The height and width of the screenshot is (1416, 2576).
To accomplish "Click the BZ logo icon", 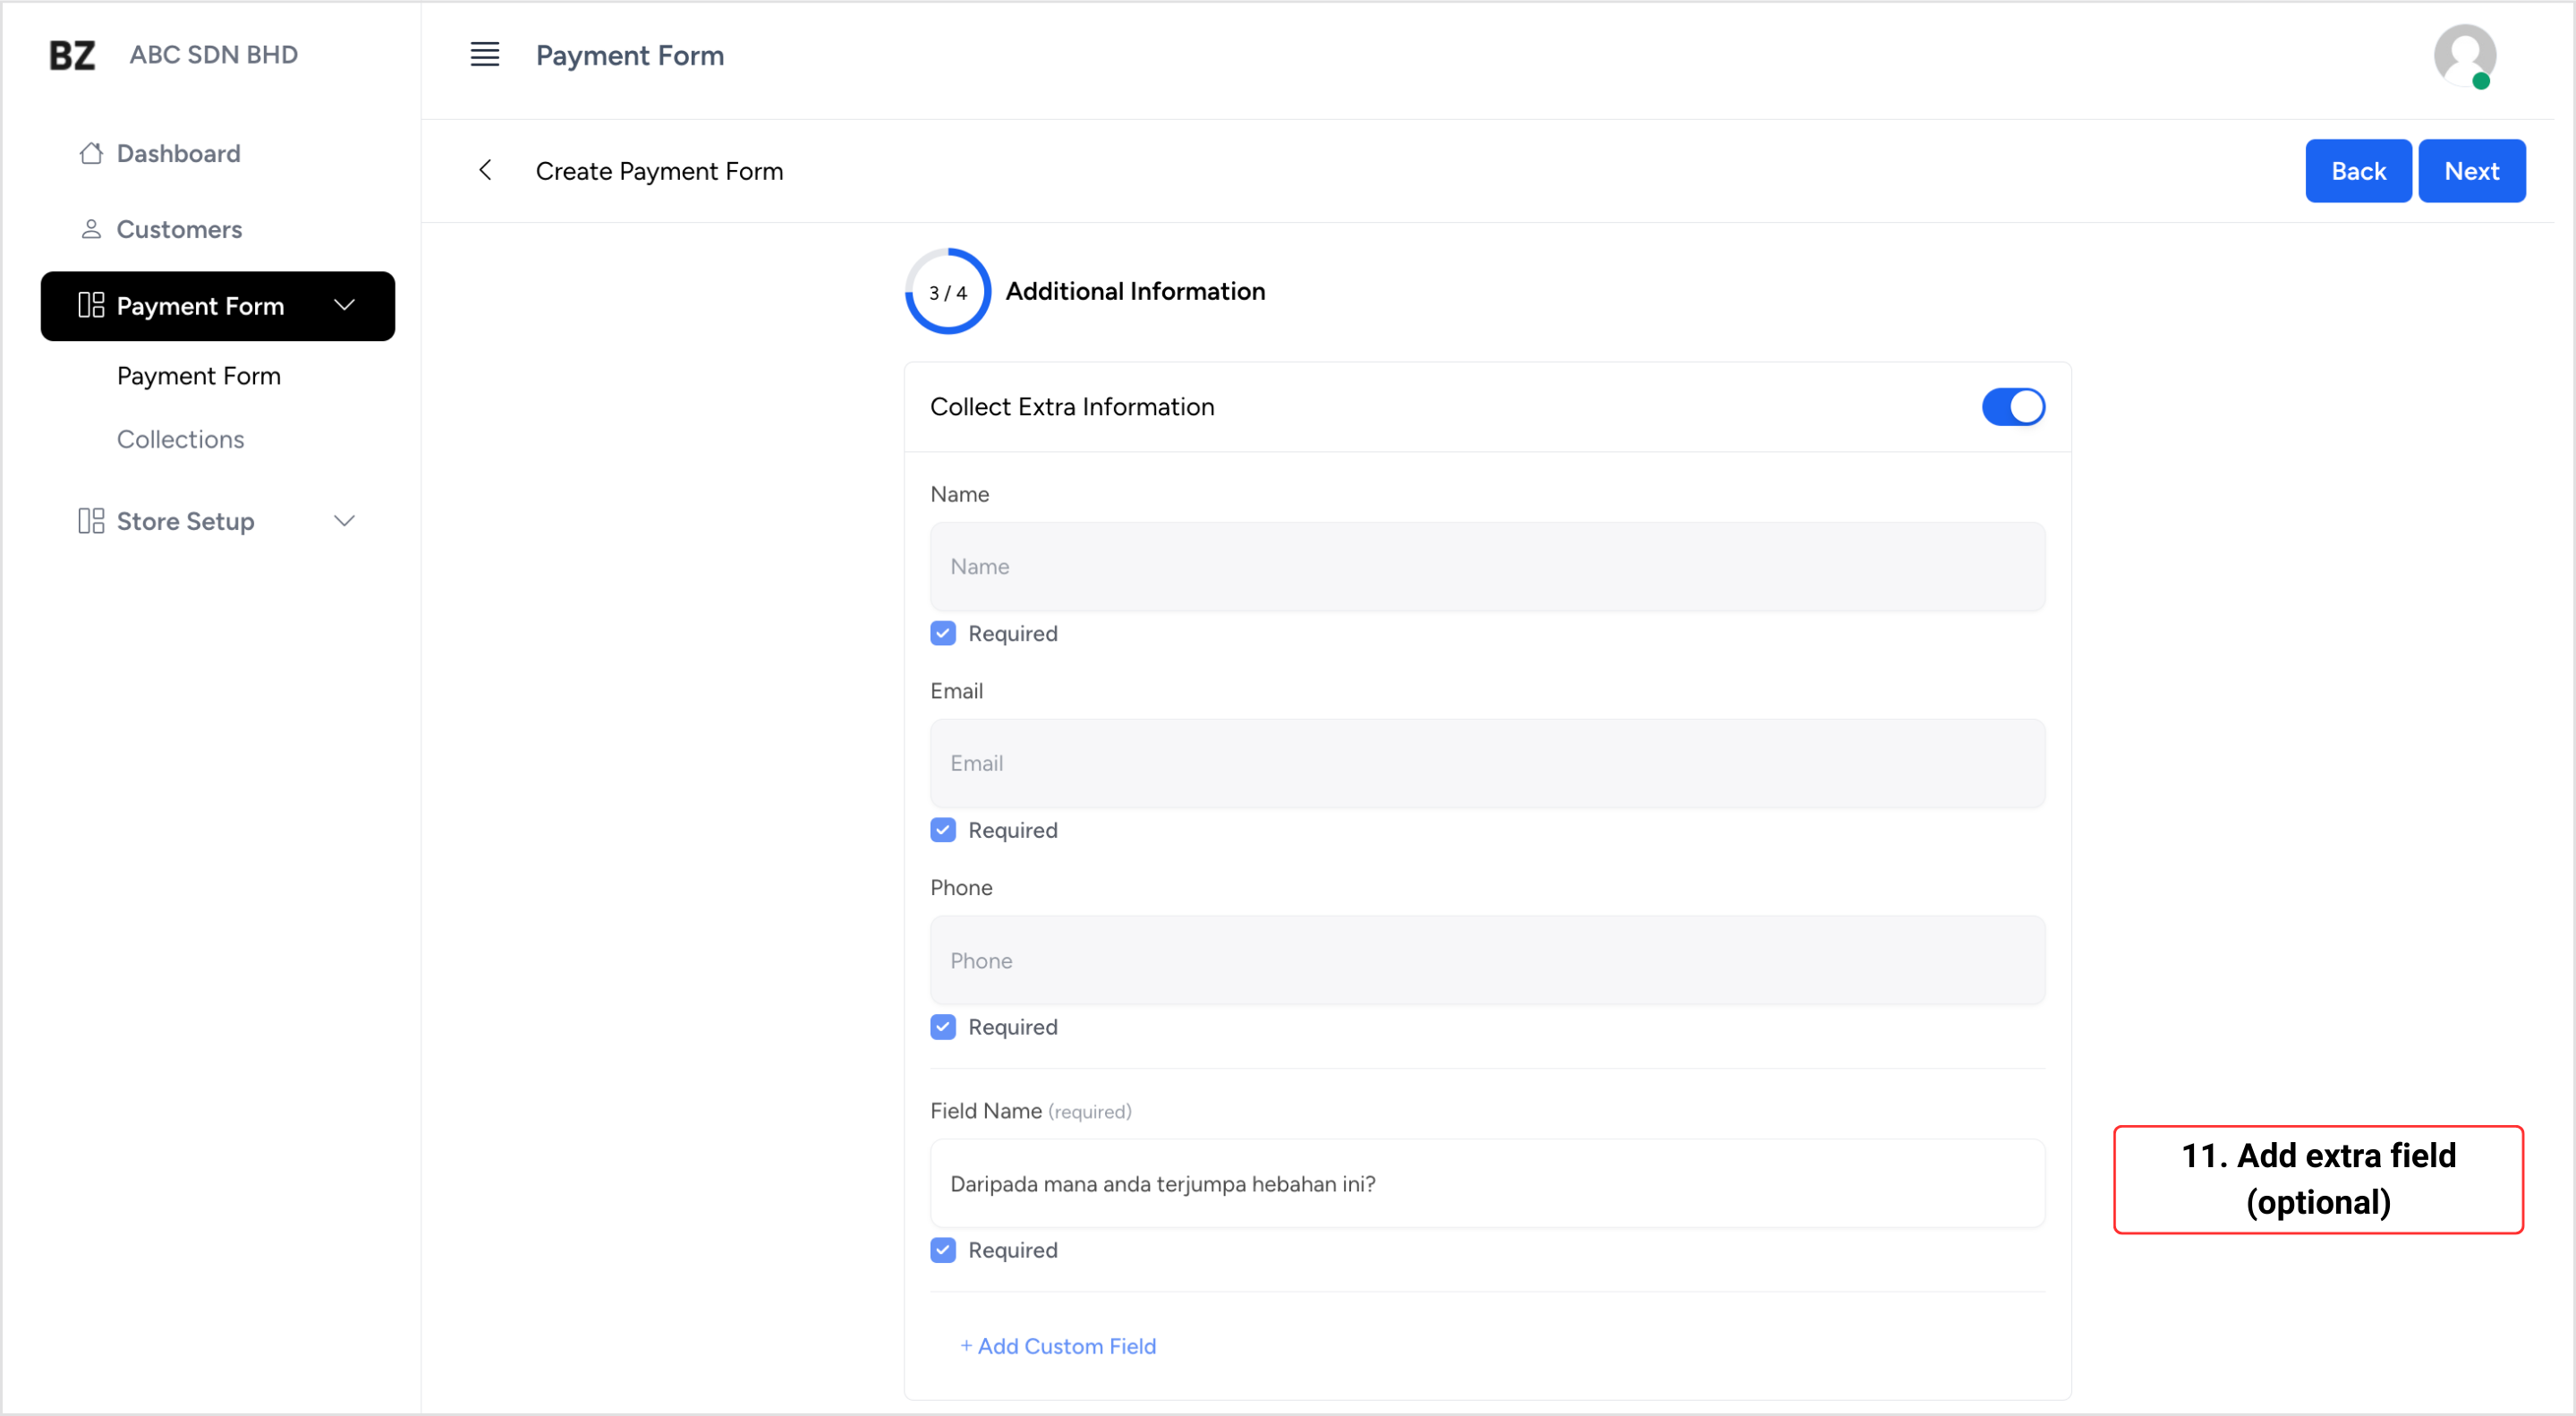I will (72, 55).
